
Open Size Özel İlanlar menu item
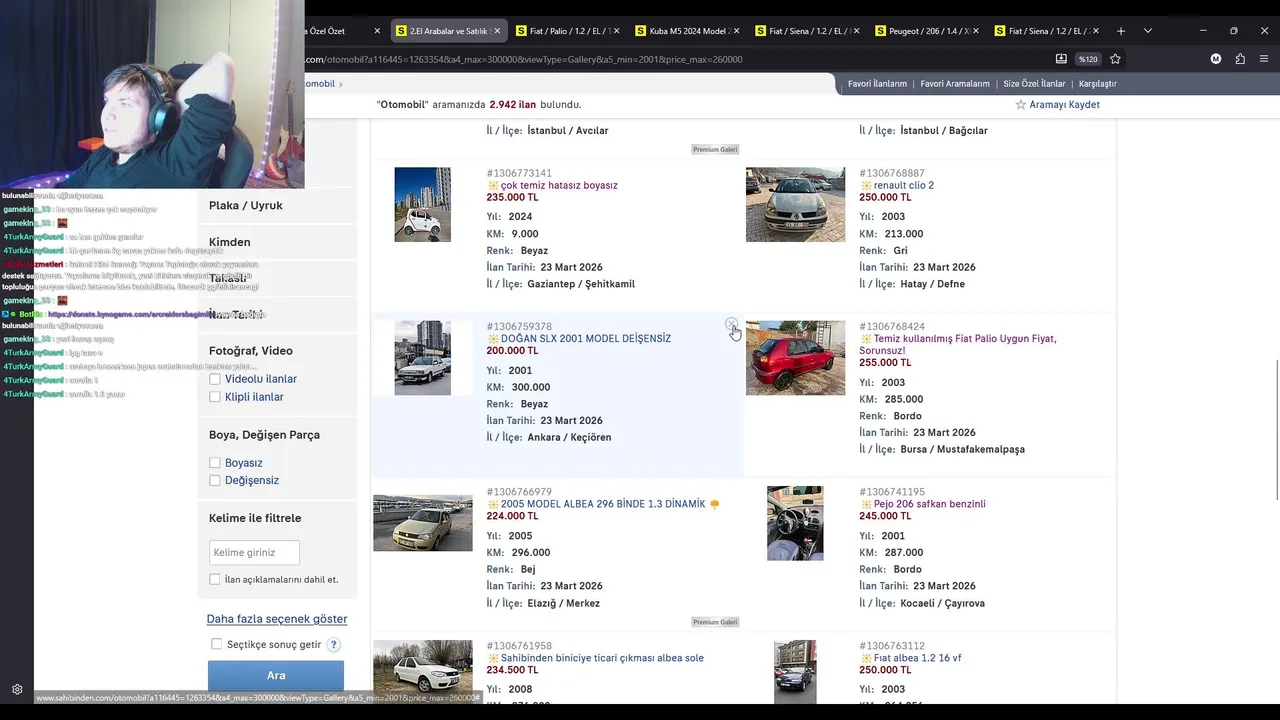pos(1034,84)
